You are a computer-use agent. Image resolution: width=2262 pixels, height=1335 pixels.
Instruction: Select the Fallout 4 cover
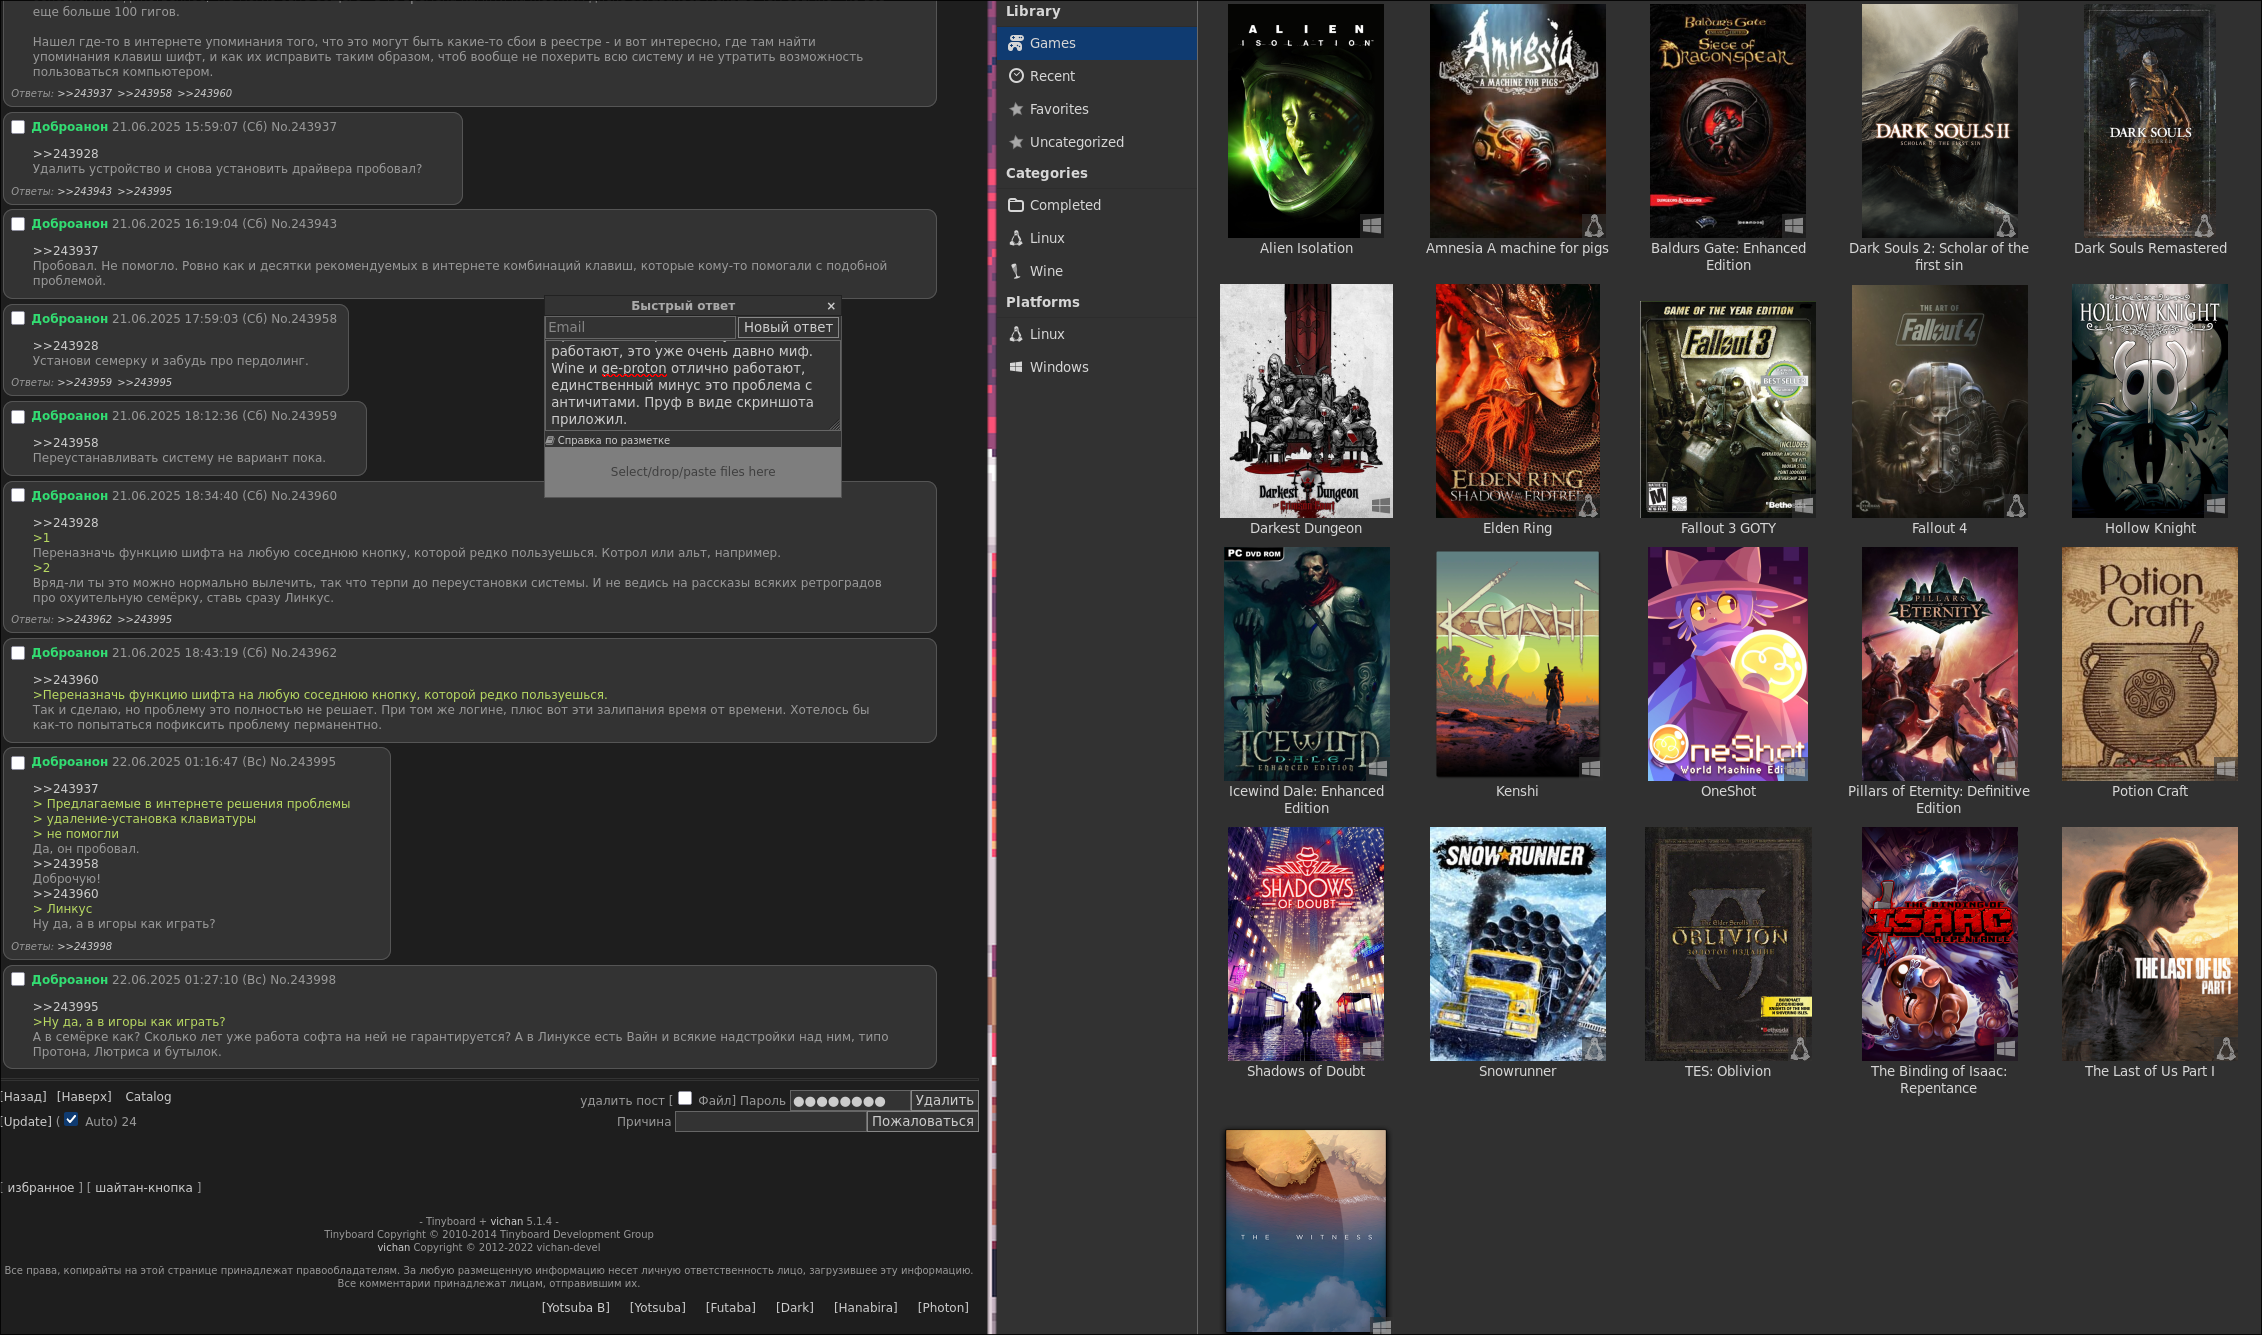coord(1939,401)
